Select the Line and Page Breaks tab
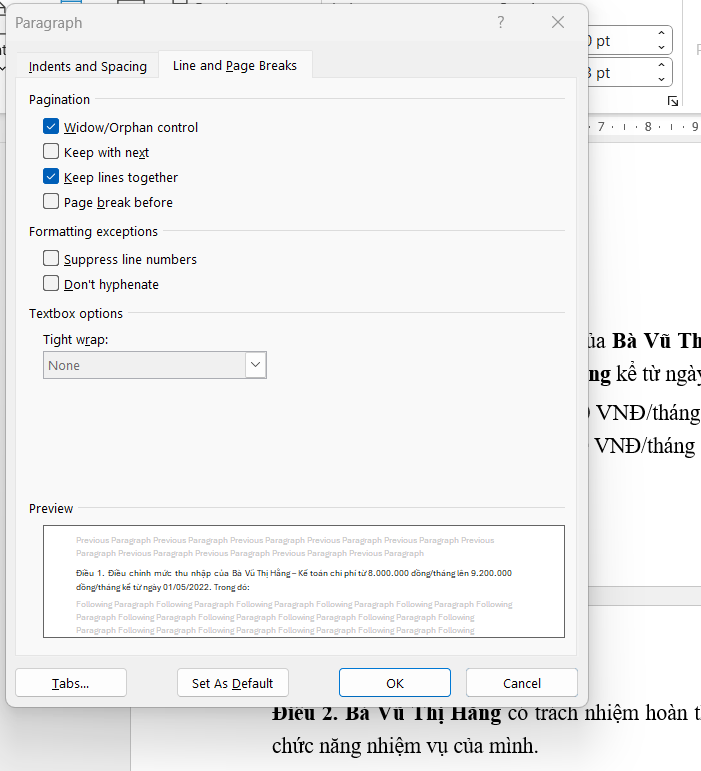The image size is (701, 771). pos(235,65)
